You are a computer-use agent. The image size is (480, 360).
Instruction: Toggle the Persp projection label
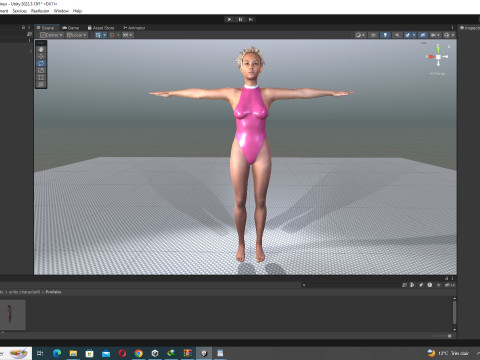pyautogui.click(x=437, y=74)
